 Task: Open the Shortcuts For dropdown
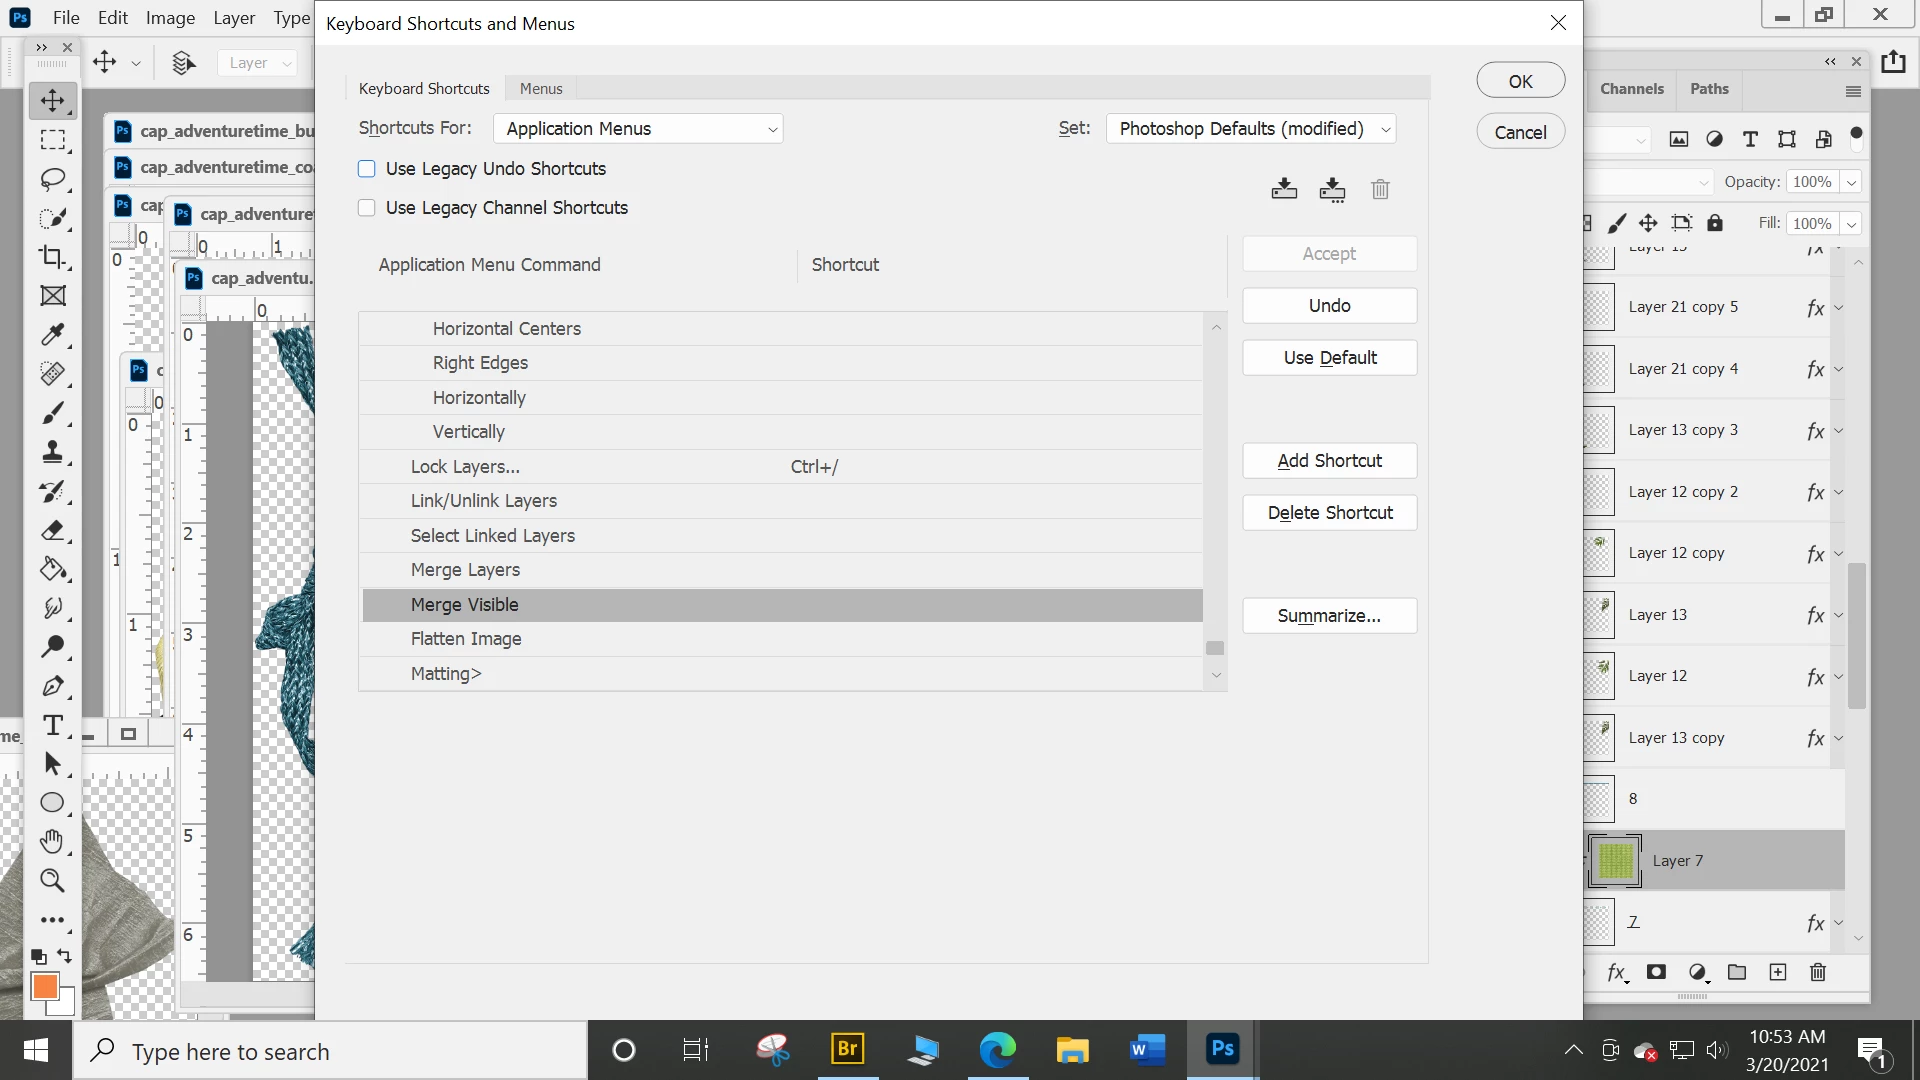click(638, 129)
